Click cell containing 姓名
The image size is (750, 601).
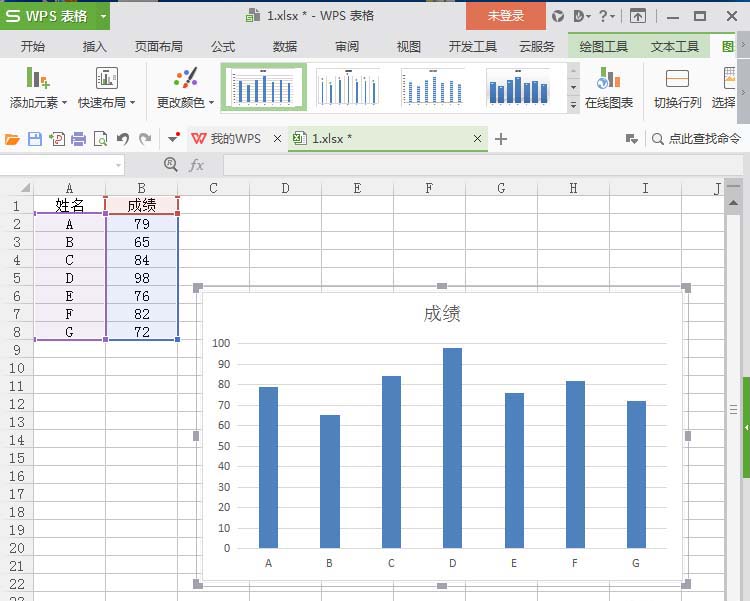pyautogui.click(x=69, y=205)
